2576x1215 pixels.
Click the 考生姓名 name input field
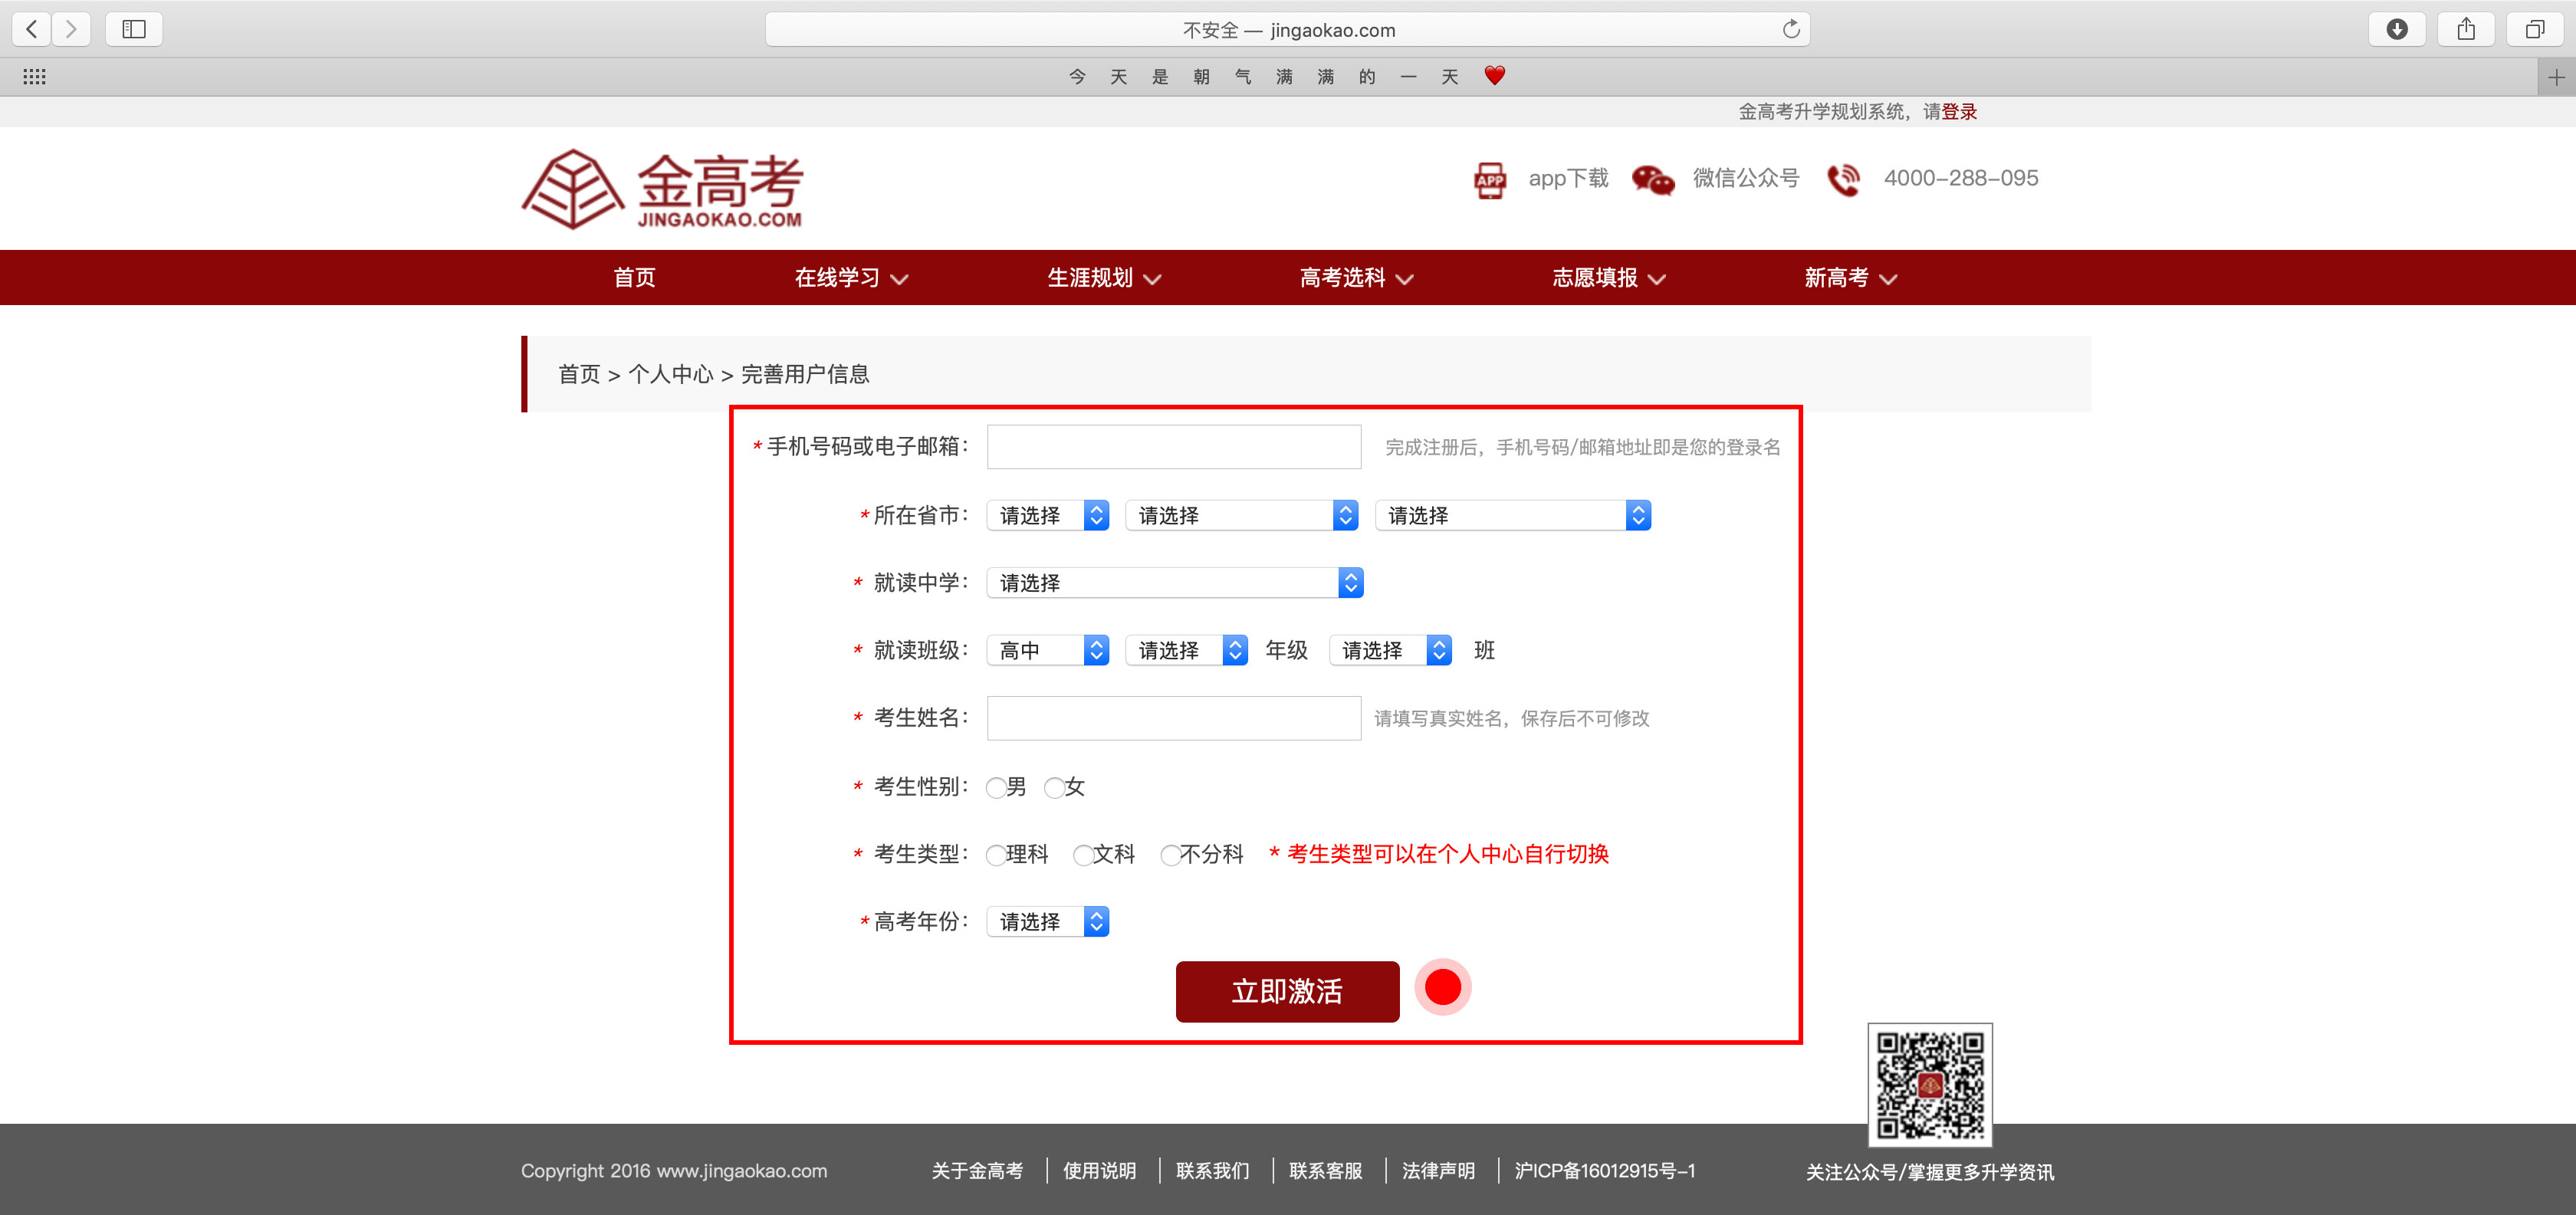[1173, 718]
